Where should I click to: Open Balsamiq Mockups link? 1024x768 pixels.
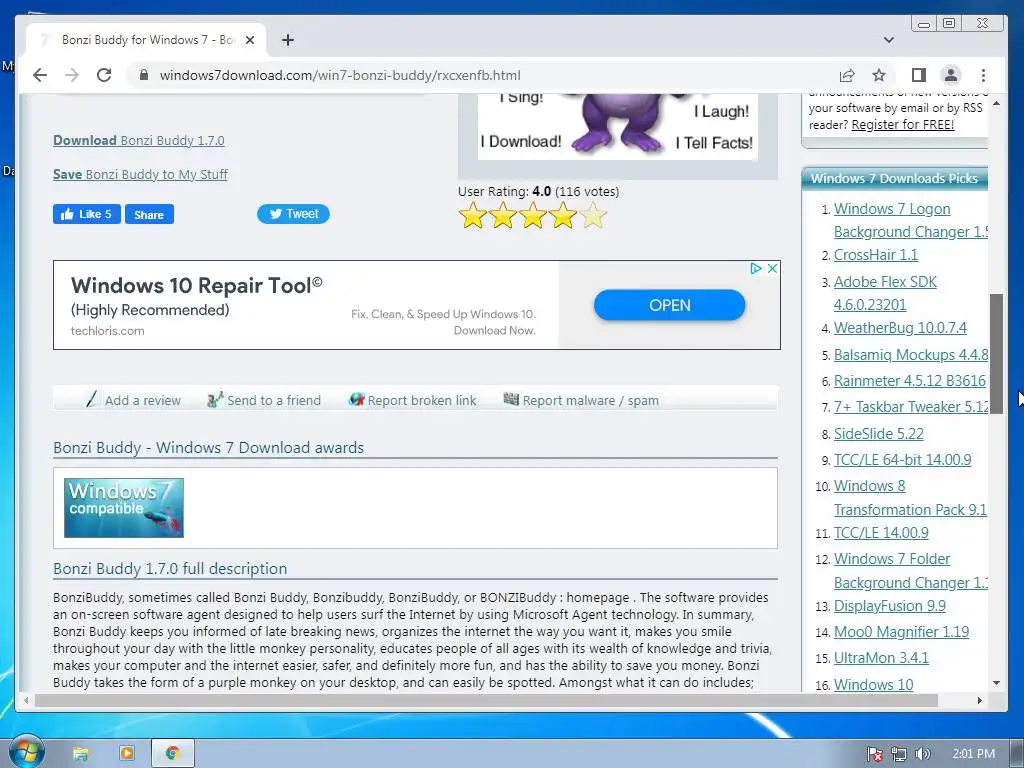[910, 355]
